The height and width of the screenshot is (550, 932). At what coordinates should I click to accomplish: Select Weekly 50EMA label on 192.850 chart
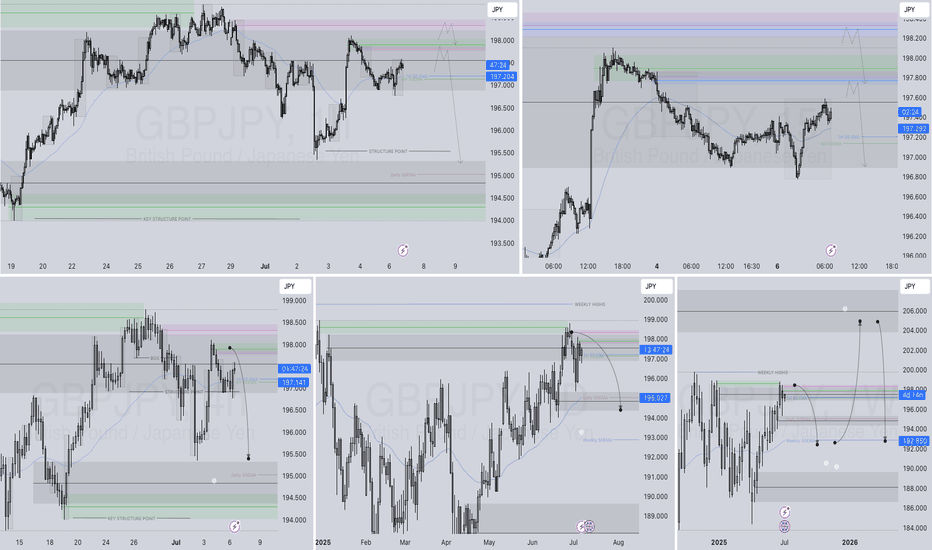[800, 441]
